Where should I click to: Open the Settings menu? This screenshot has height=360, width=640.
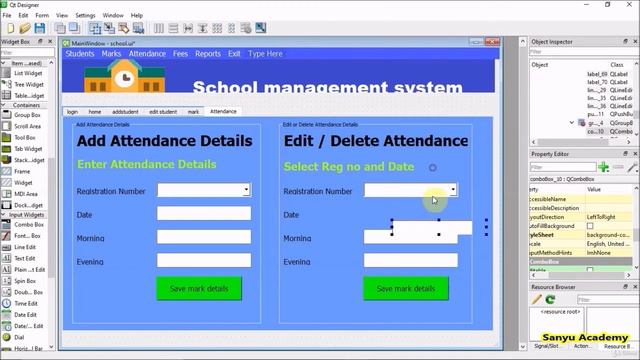tap(85, 15)
